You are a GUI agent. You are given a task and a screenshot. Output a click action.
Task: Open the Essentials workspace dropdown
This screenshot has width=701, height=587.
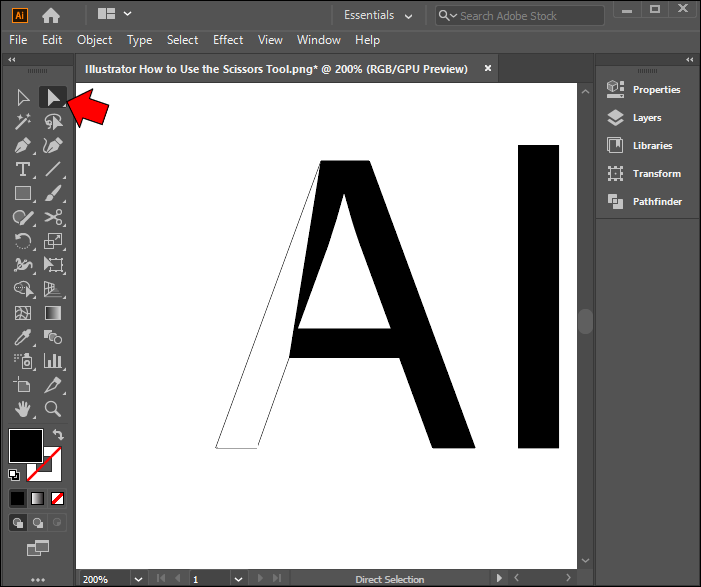point(378,15)
